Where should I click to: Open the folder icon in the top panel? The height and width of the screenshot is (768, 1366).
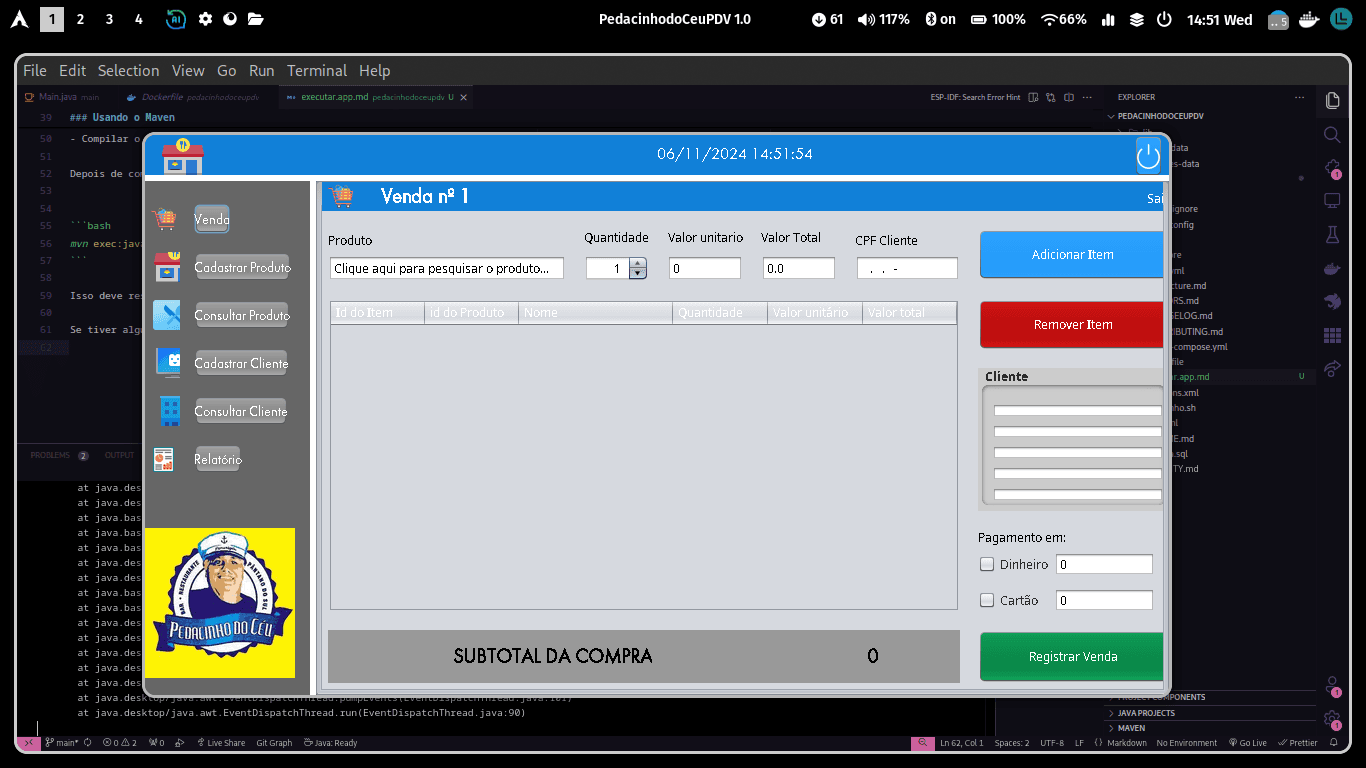(x=255, y=19)
